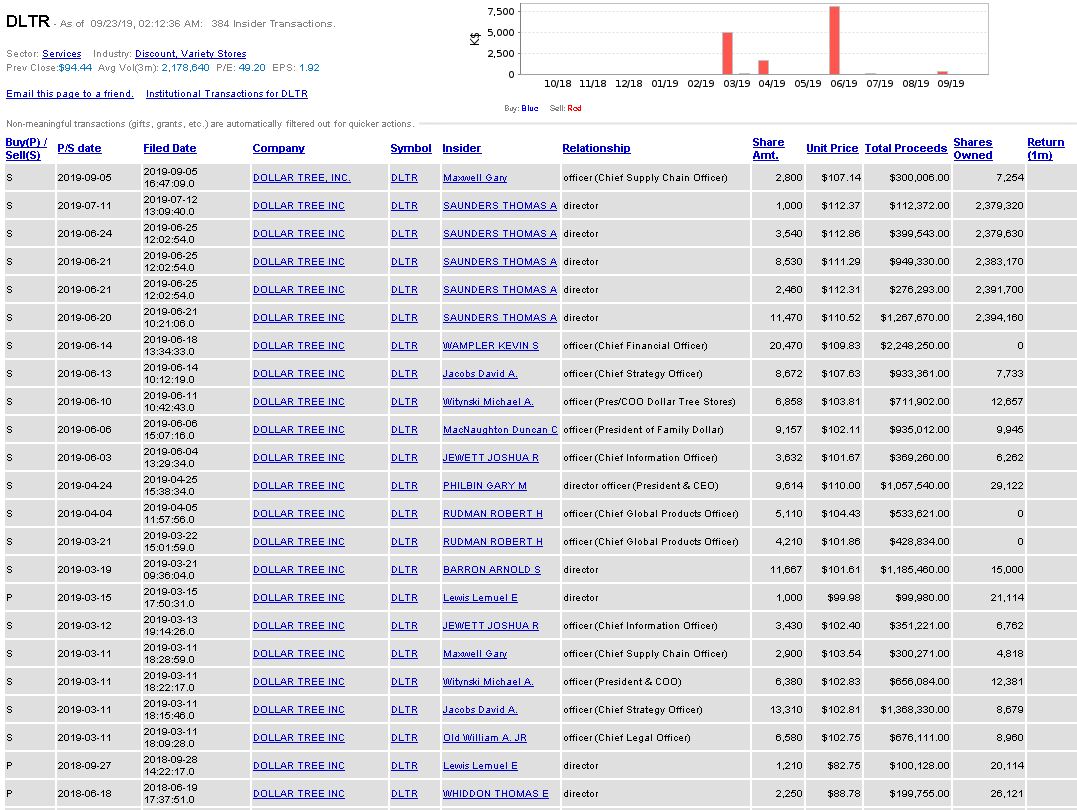Click DLTR symbol in WHIDDON THOMAS E row
Image resolution: width=1077 pixels, height=810 pixels.
coord(404,794)
